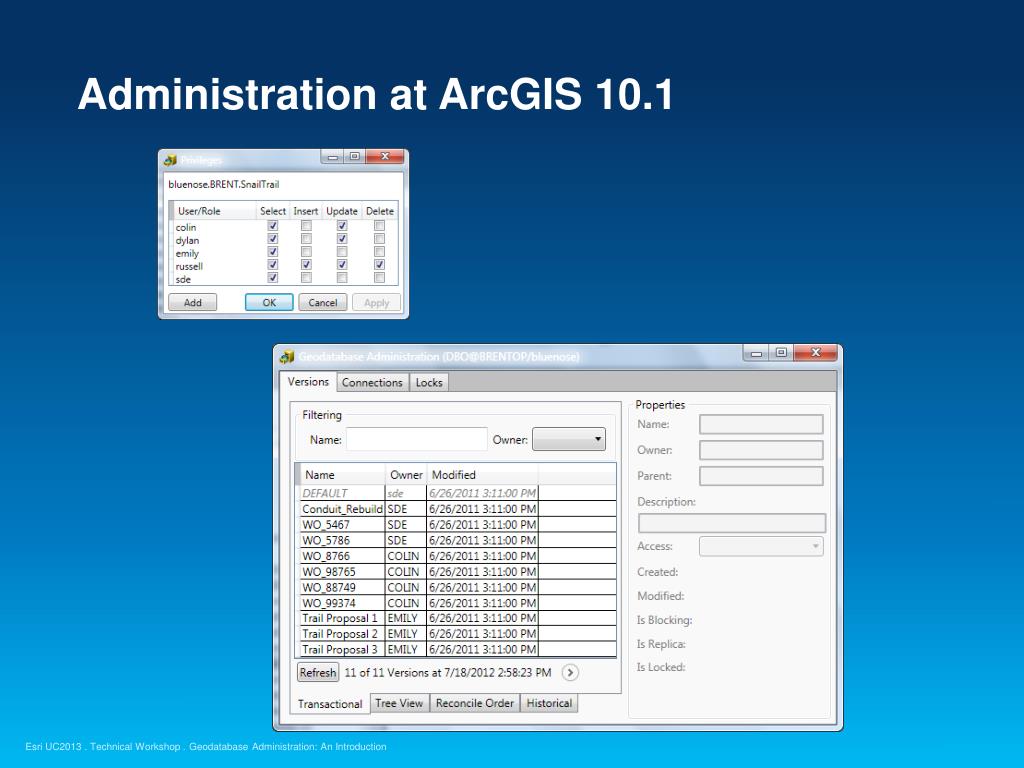Open the Historical tab
The height and width of the screenshot is (768, 1024).
coord(549,703)
